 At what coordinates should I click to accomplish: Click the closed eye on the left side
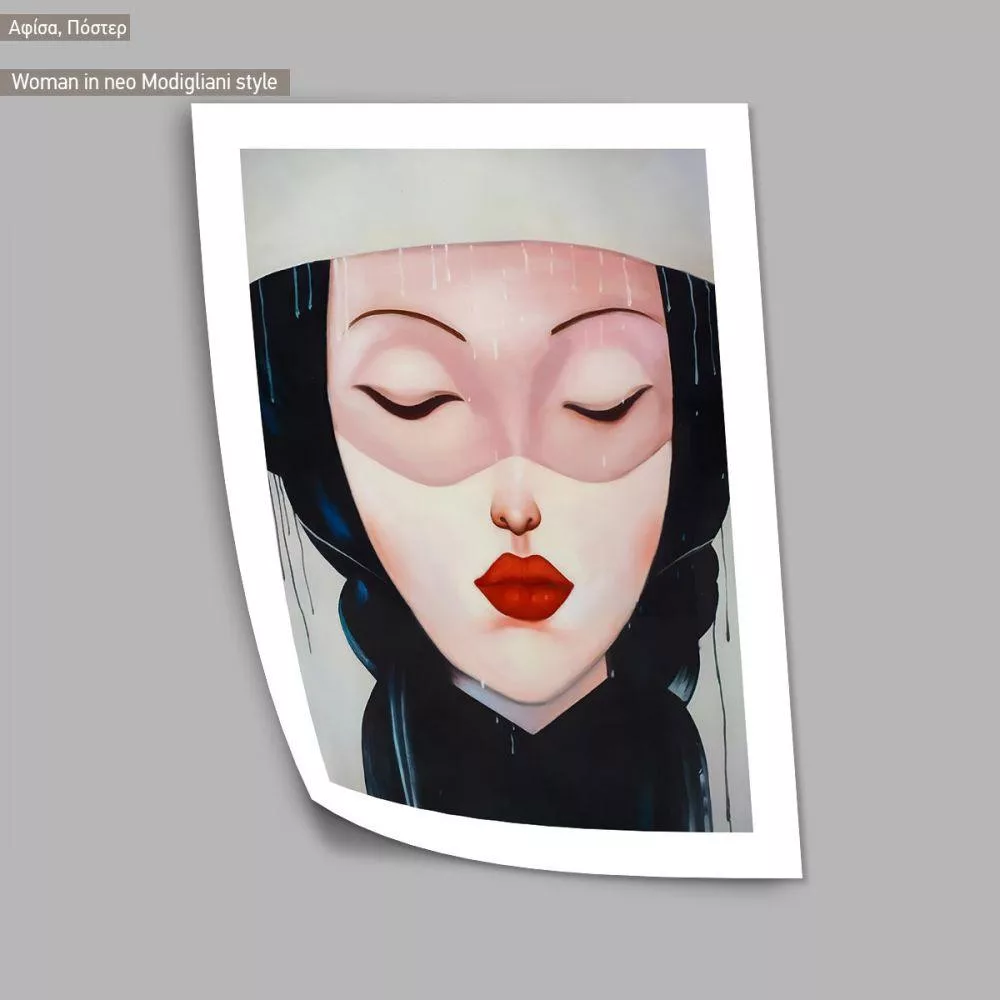410,404
